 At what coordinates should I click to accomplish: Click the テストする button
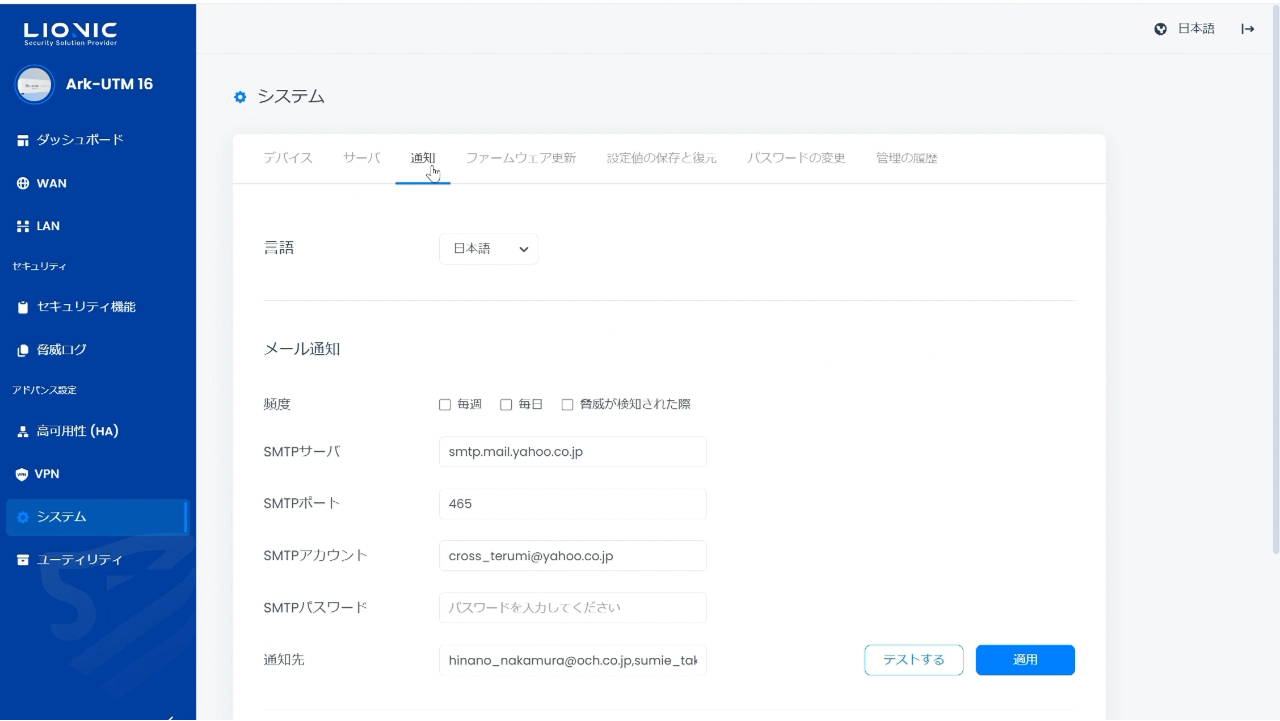913,660
